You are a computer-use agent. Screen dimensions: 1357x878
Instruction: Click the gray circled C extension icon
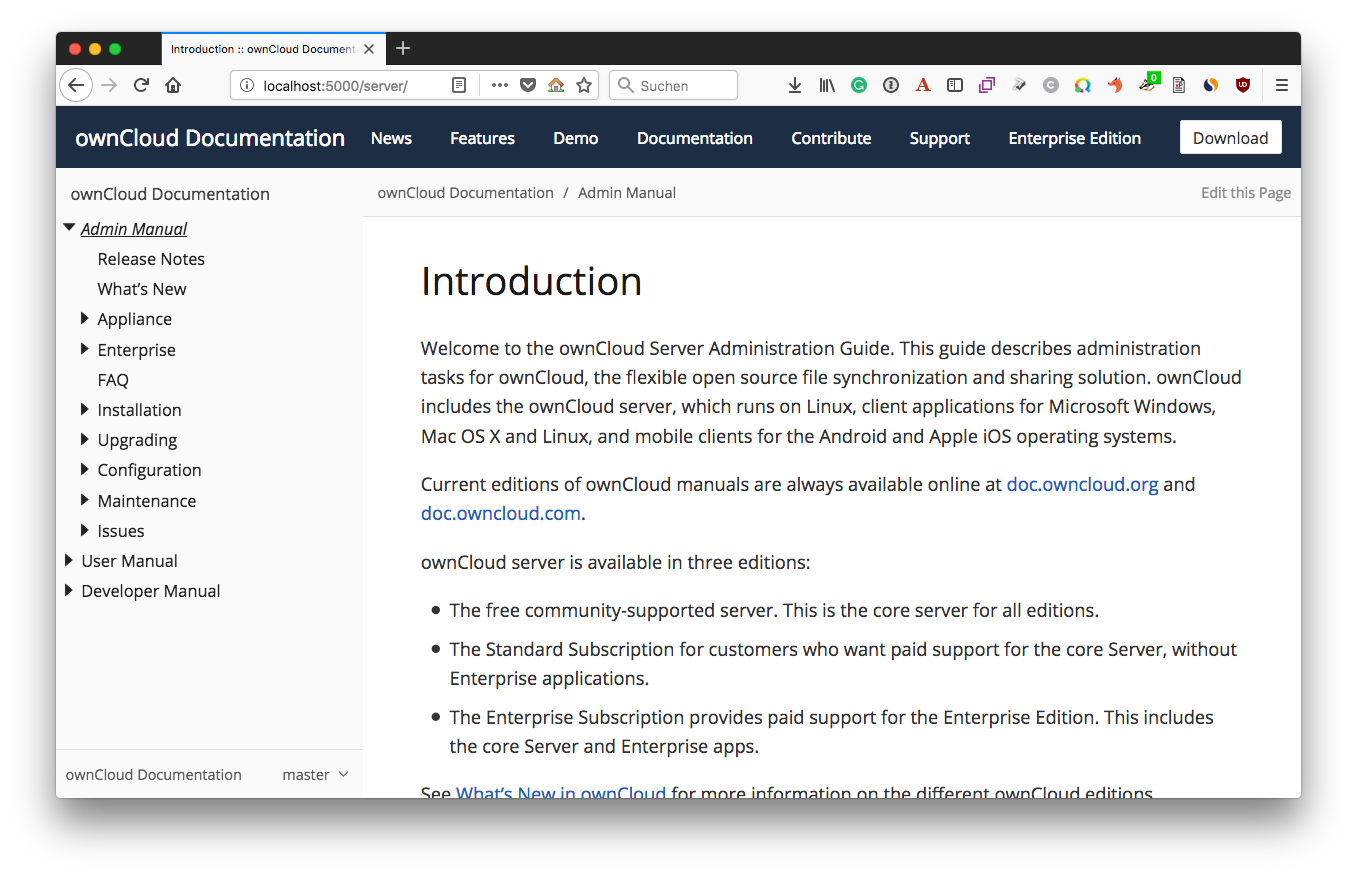coord(1050,86)
